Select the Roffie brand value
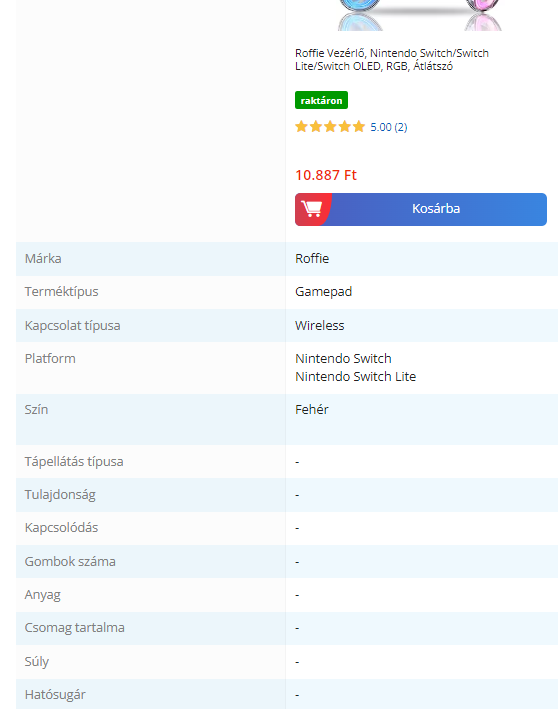 tap(312, 259)
